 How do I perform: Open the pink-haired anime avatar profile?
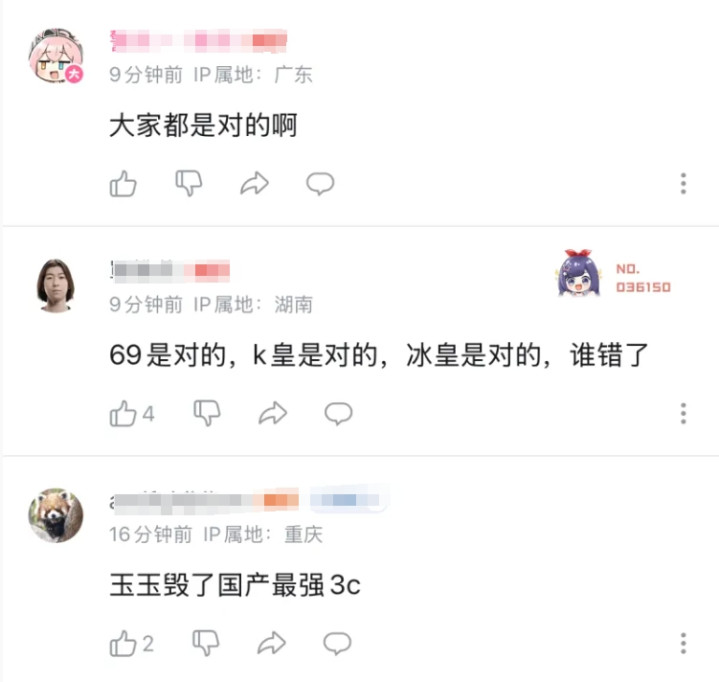click(56, 56)
